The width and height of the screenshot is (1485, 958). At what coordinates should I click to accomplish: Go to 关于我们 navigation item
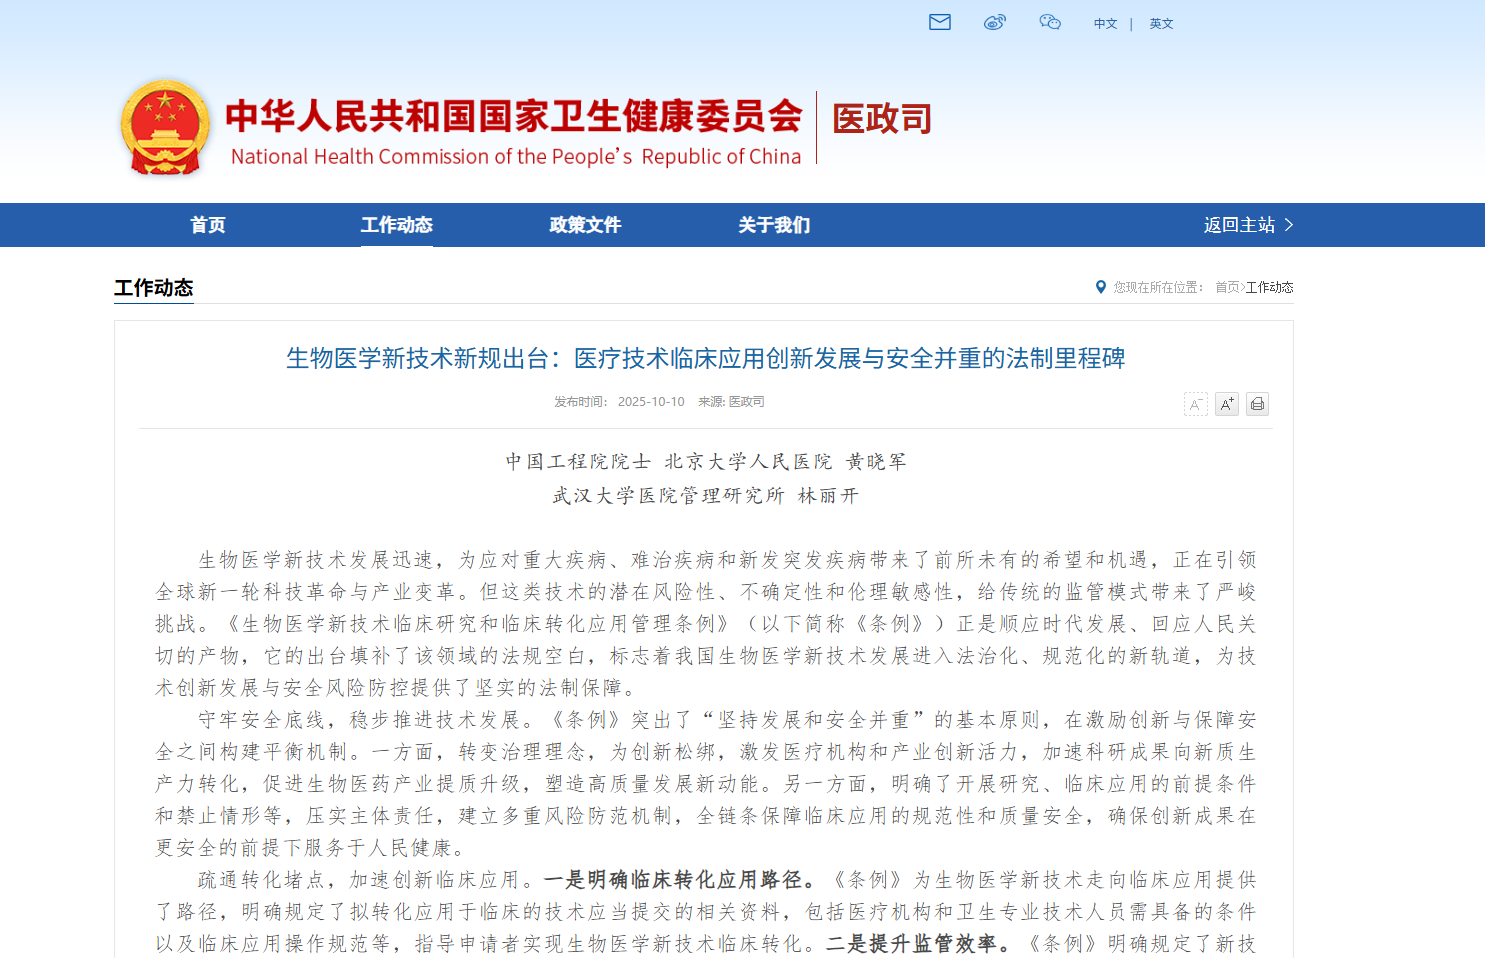774,225
